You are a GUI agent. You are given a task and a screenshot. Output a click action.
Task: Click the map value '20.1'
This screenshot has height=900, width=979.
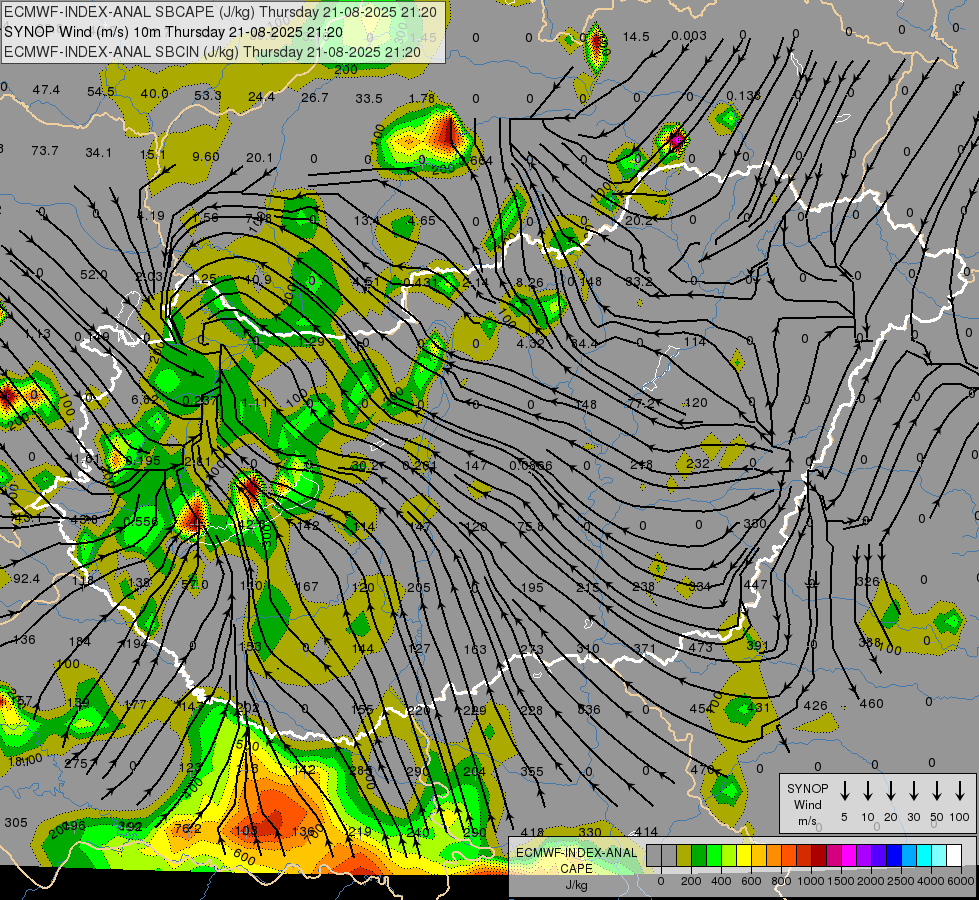click(259, 157)
